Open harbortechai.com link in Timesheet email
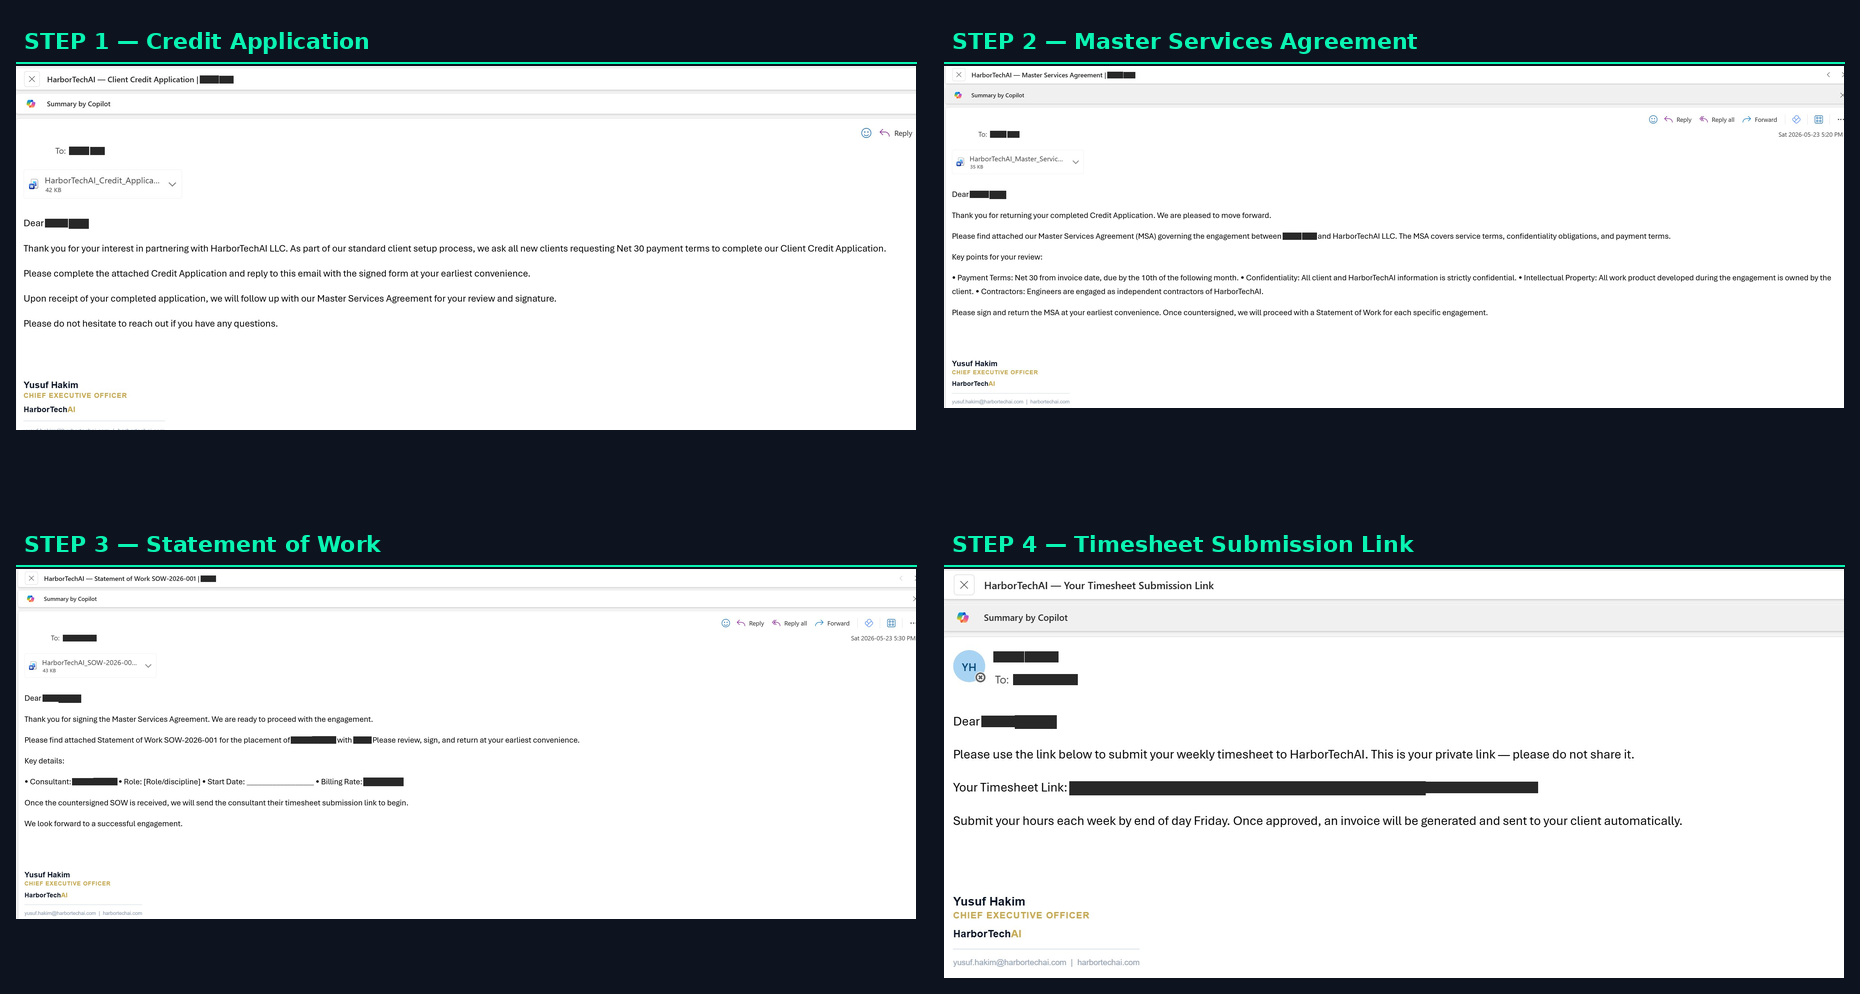1860x994 pixels. coord(1108,962)
